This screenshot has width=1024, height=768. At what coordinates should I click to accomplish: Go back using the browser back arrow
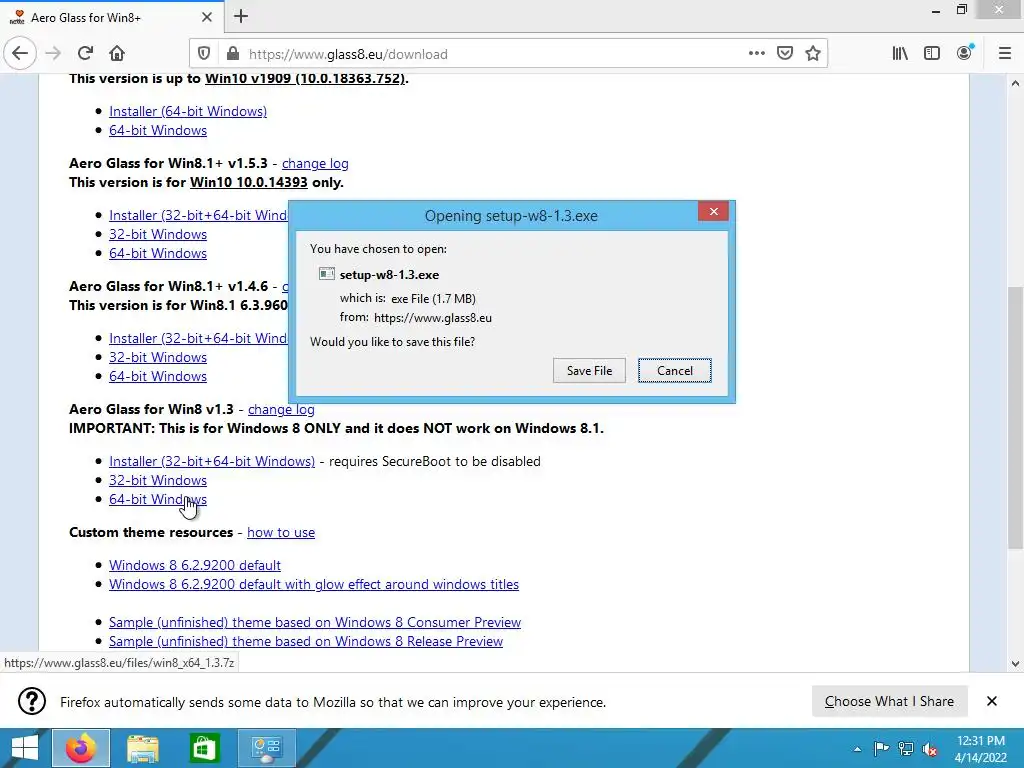(x=20, y=54)
